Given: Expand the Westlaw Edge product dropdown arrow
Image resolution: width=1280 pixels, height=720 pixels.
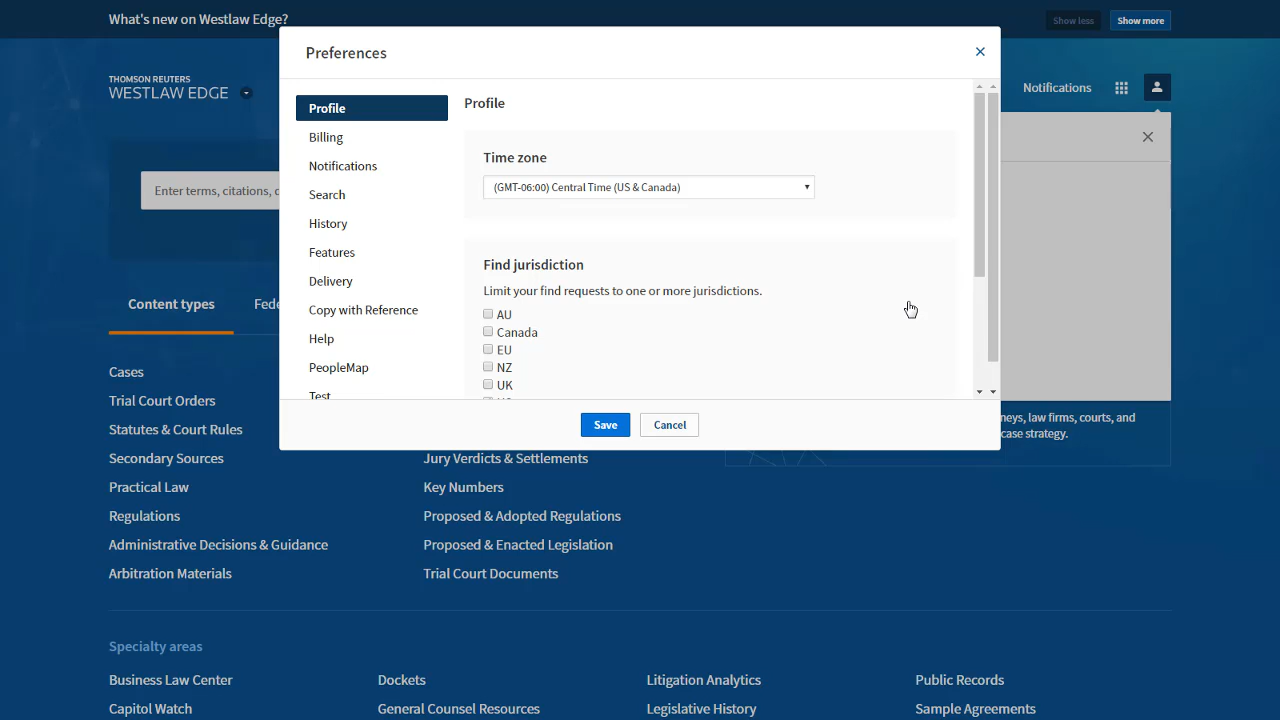Looking at the screenshot, I should tap(246, 93).
